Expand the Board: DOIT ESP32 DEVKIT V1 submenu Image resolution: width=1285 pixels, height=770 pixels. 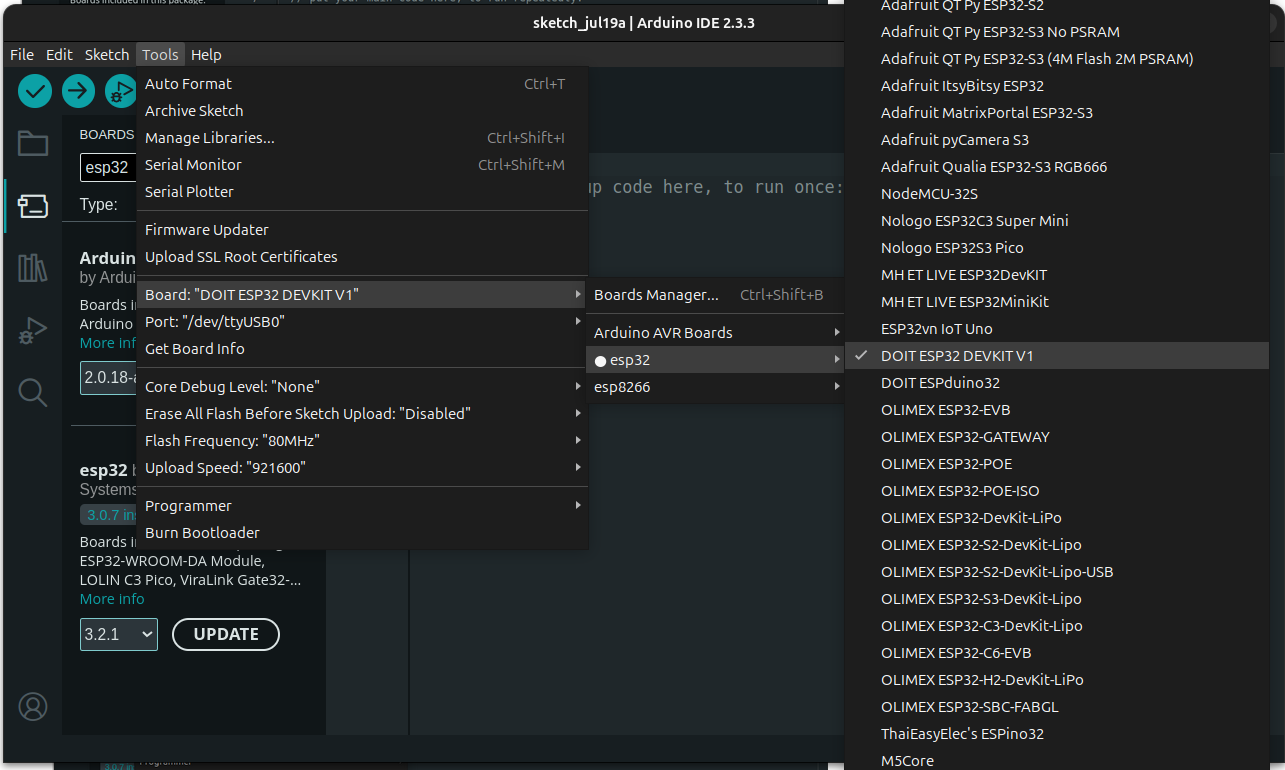click(x=362, y=295)
